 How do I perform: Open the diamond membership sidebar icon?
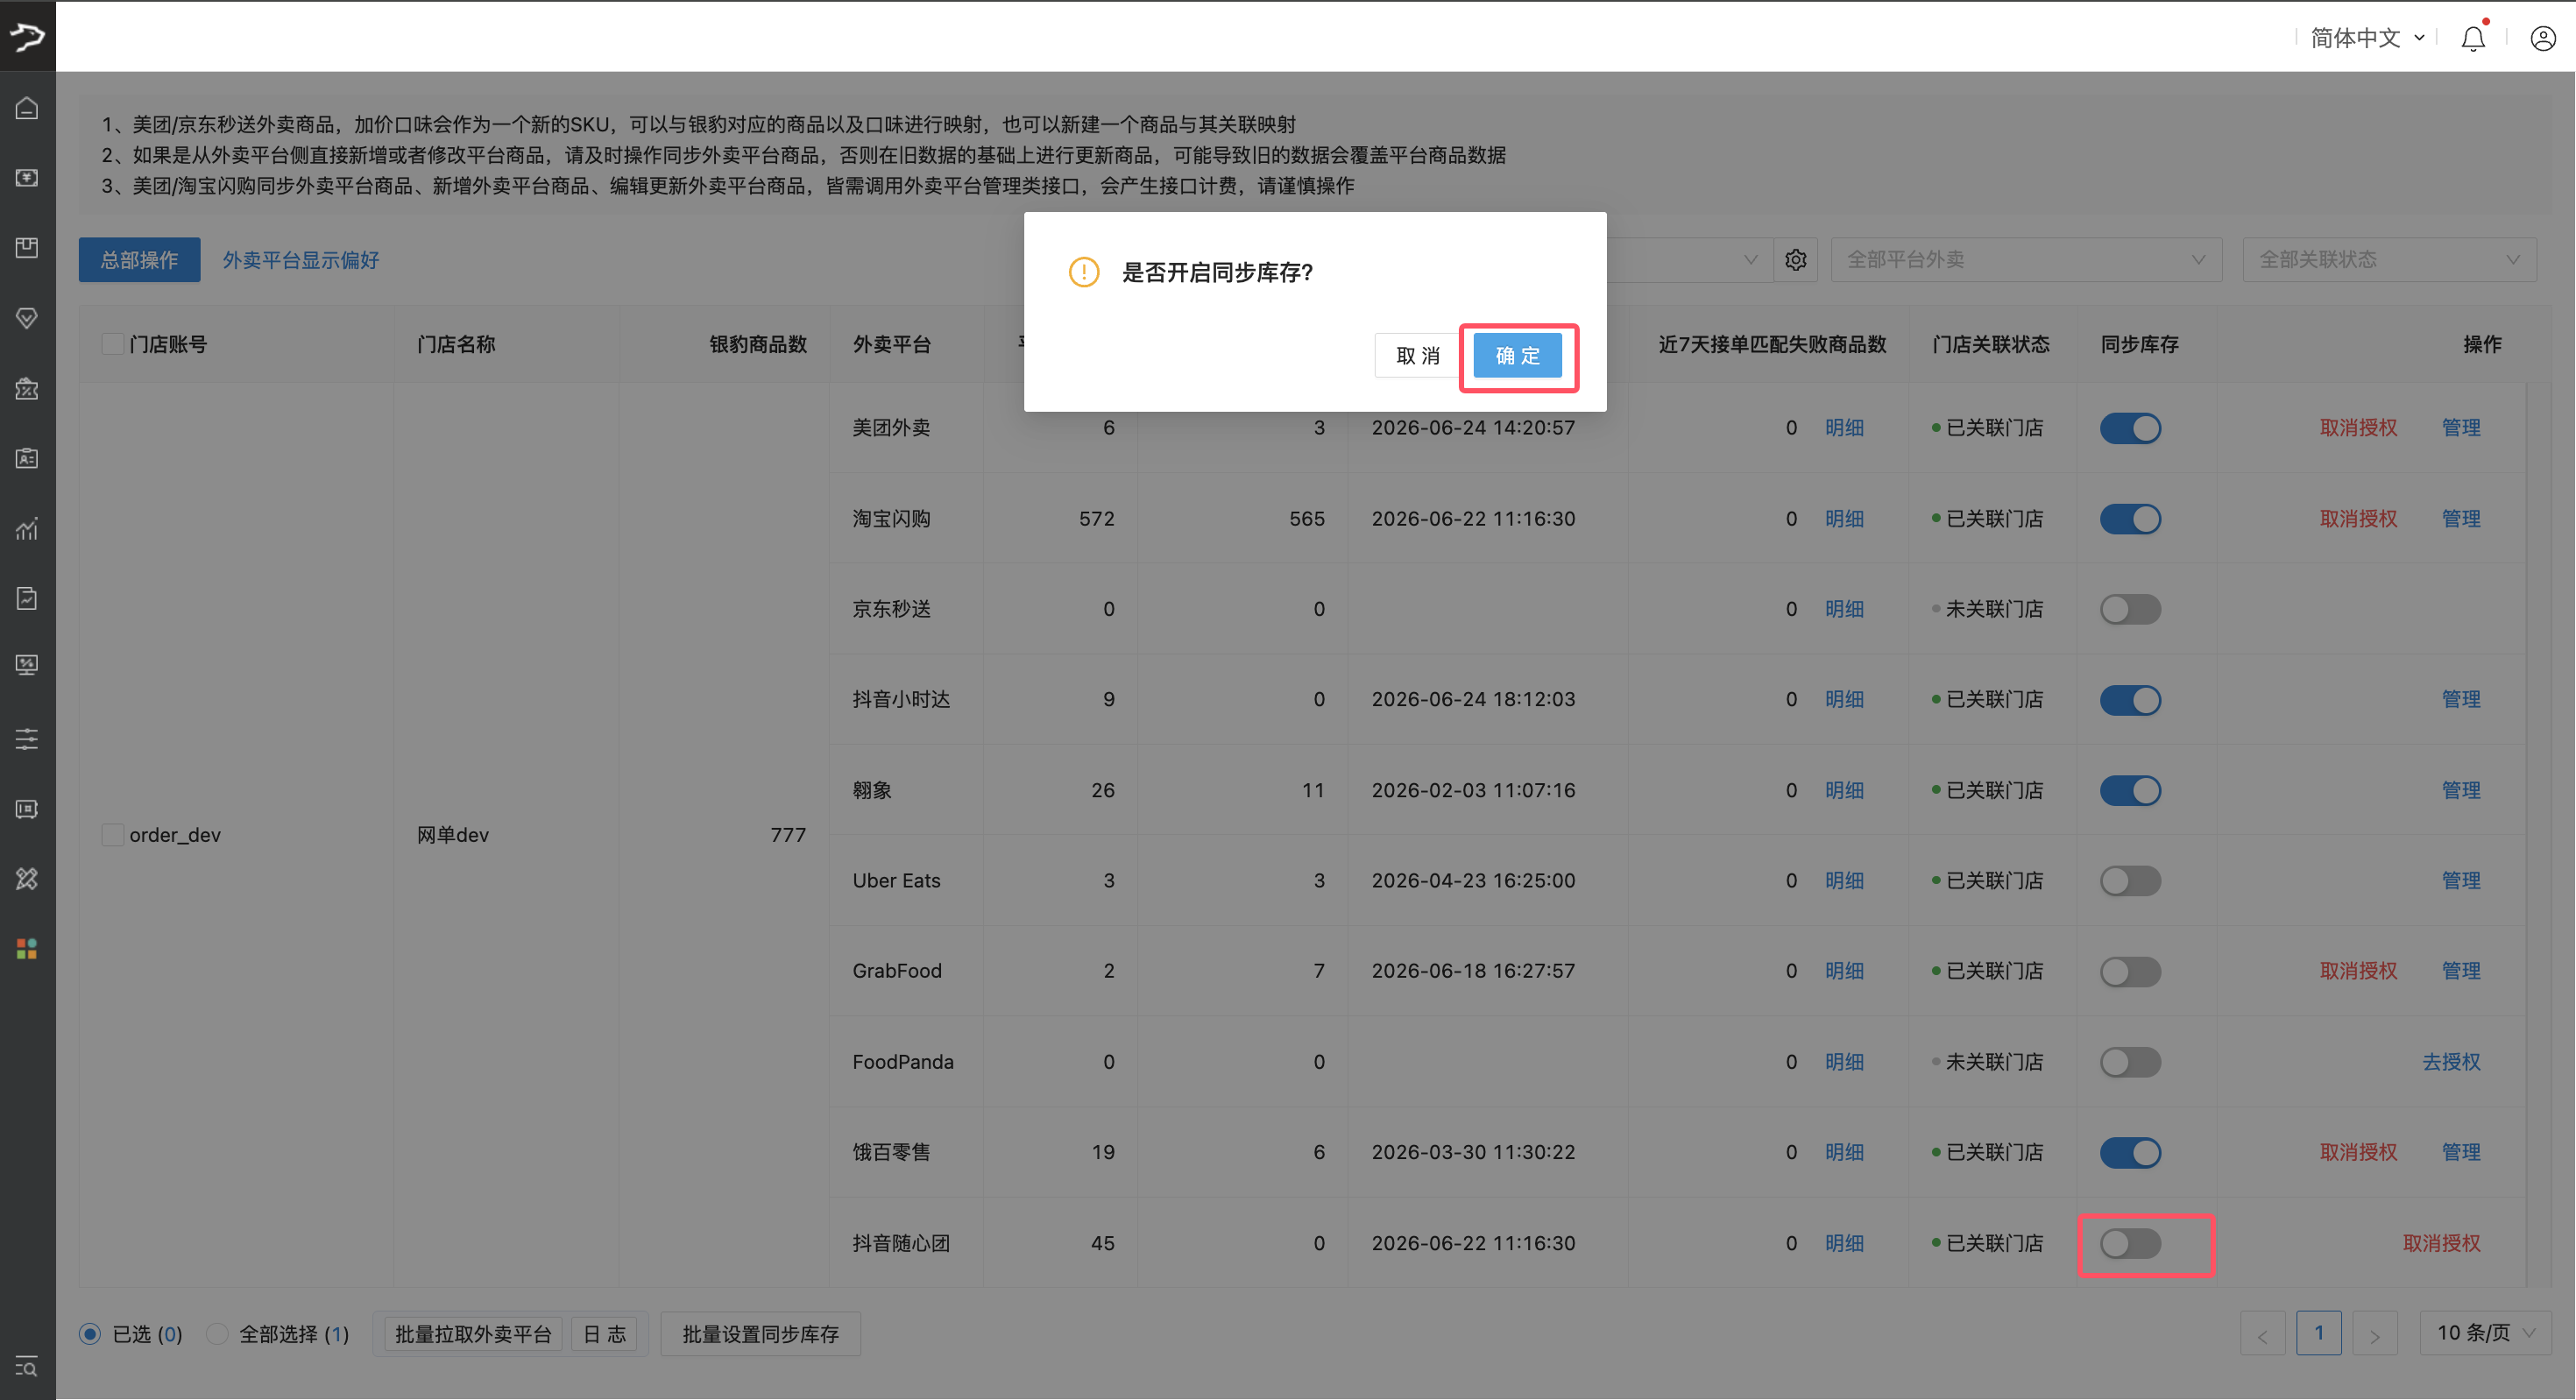click(27, 318)
